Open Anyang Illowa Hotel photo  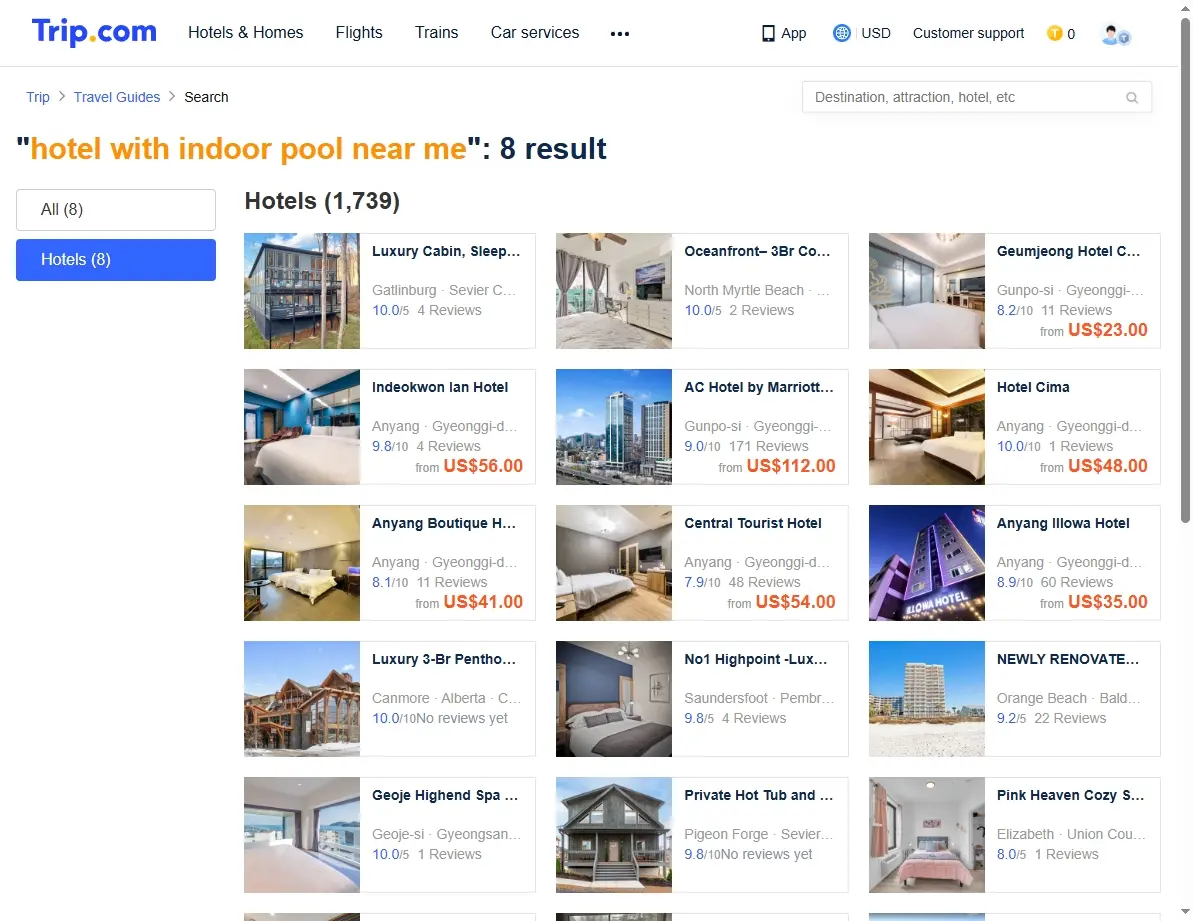(927, 564)
